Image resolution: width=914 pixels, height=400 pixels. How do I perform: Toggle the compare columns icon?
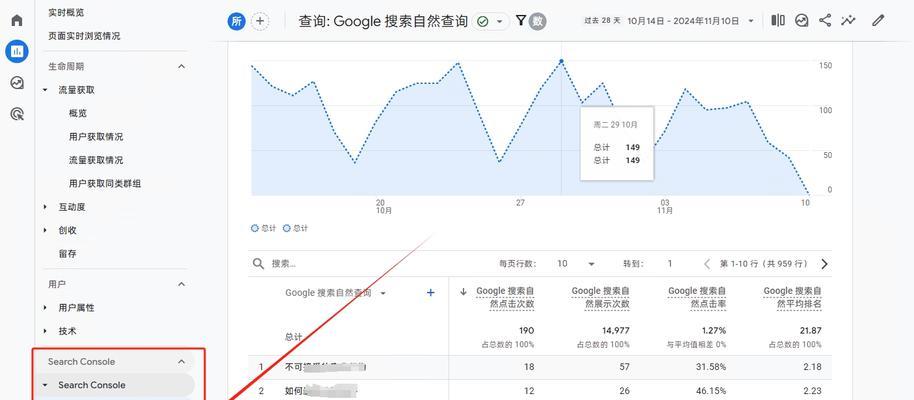pyautogui.click(x=778, y=20)
